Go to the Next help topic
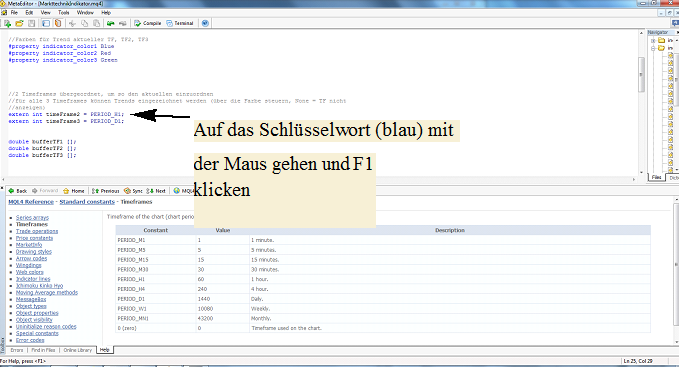This screenshot has width=679, height=367. click(x=156, y=191)
